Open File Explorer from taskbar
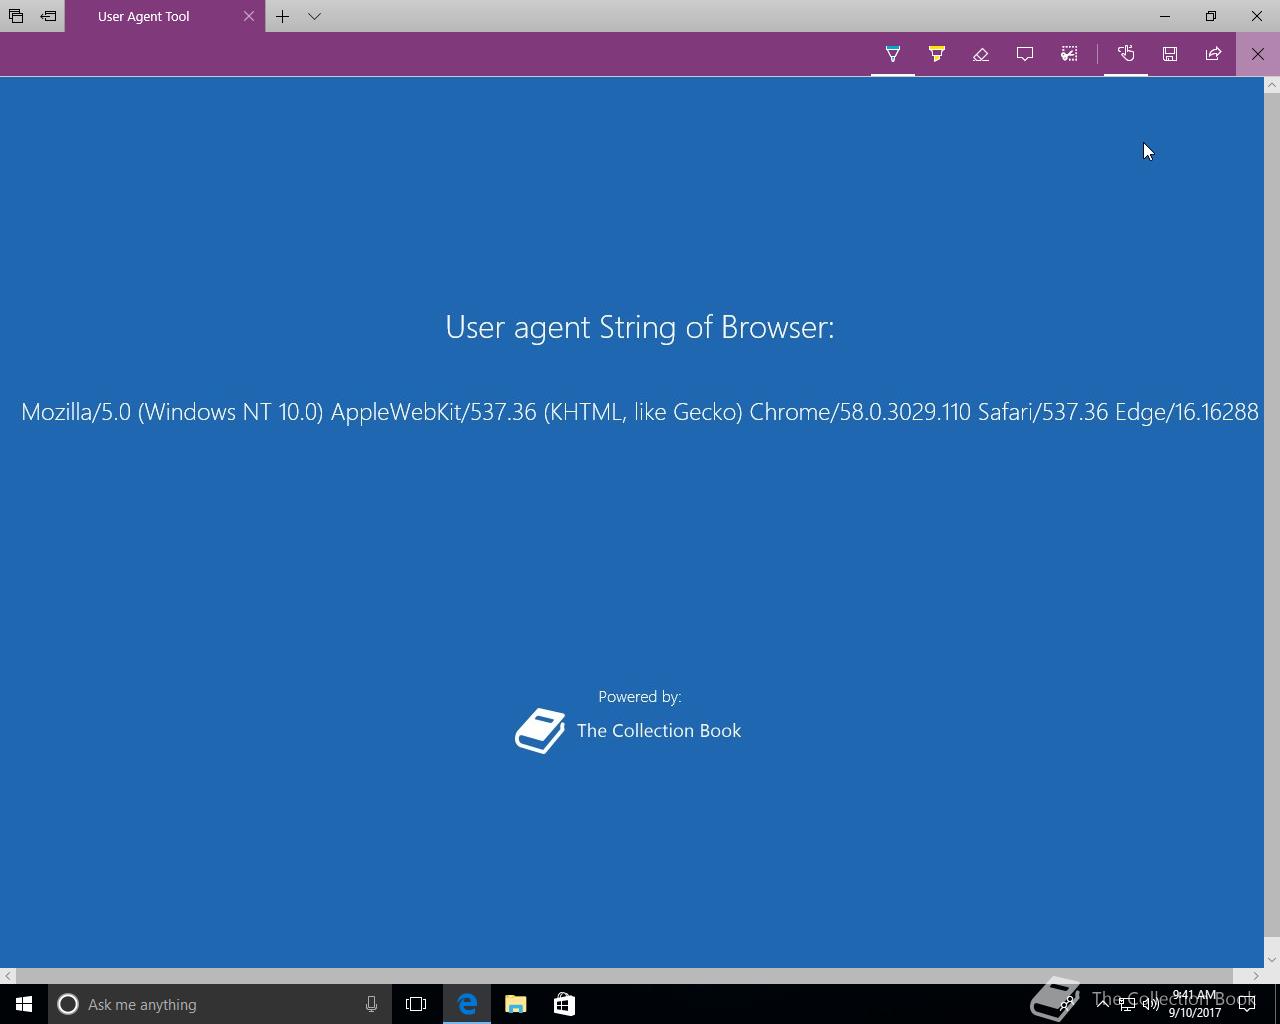The width and height of the screenshot is (1280, 1024). point(515,1004)
